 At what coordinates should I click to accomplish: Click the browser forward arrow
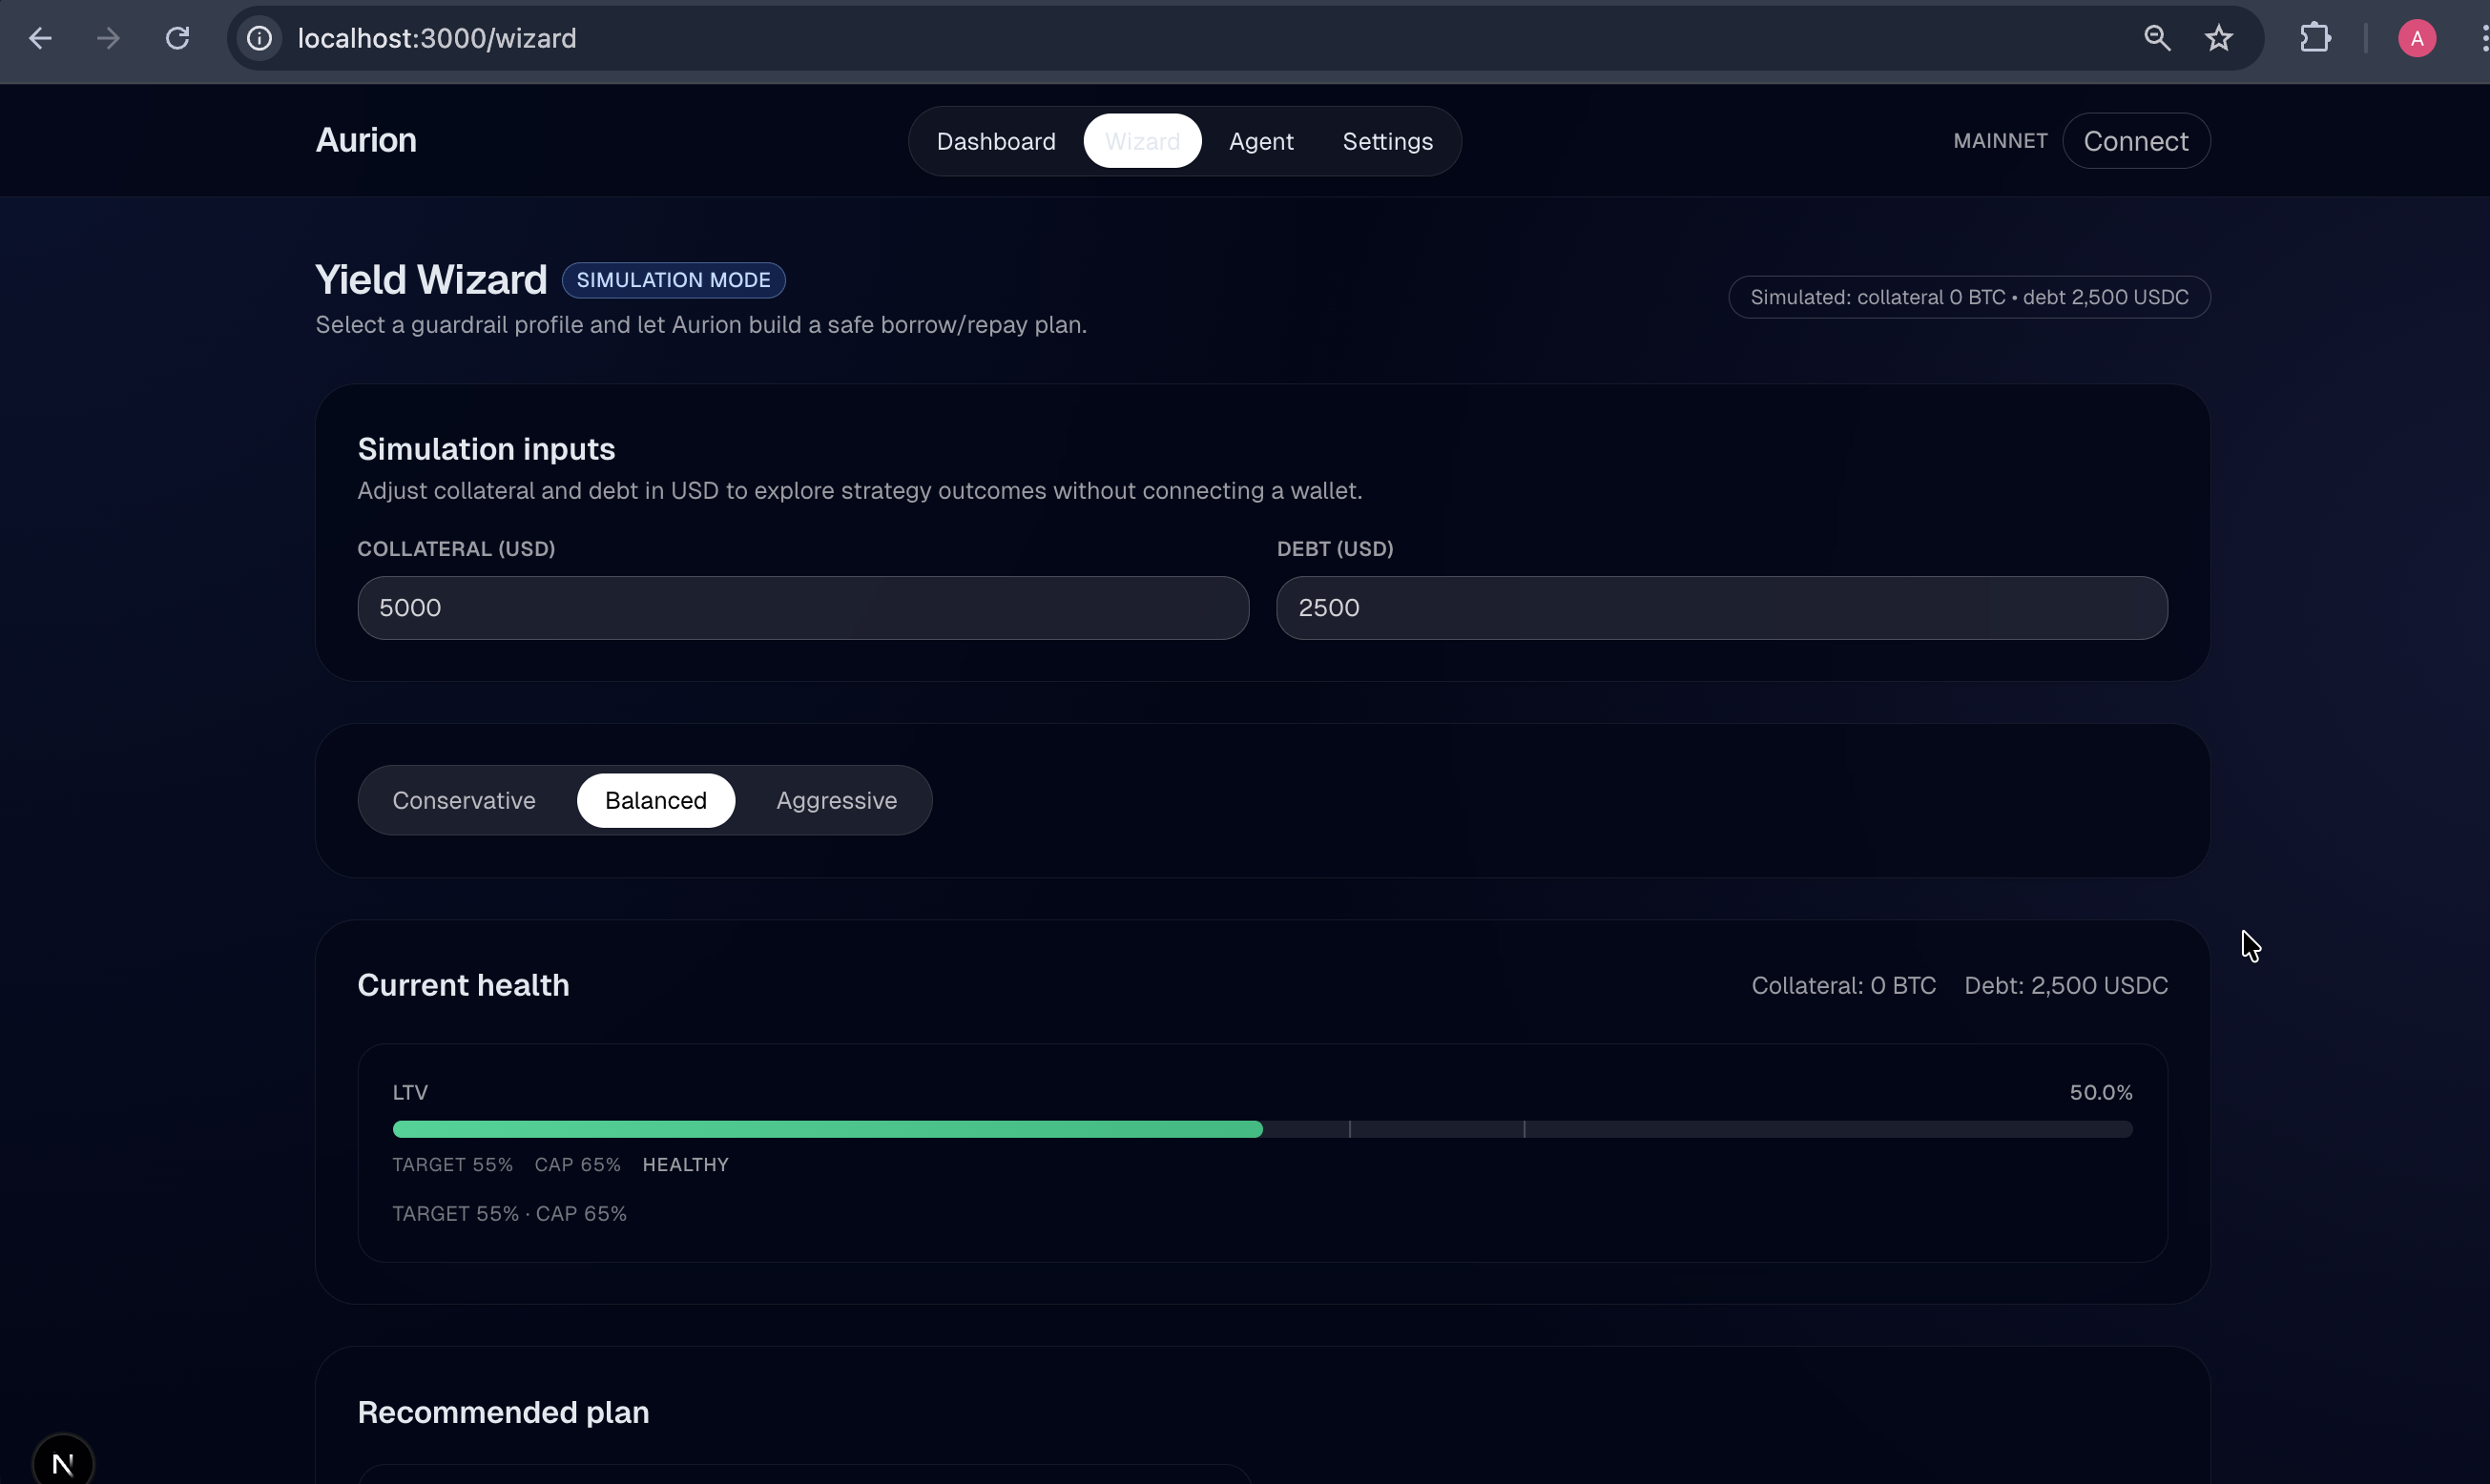pos(108,38)
